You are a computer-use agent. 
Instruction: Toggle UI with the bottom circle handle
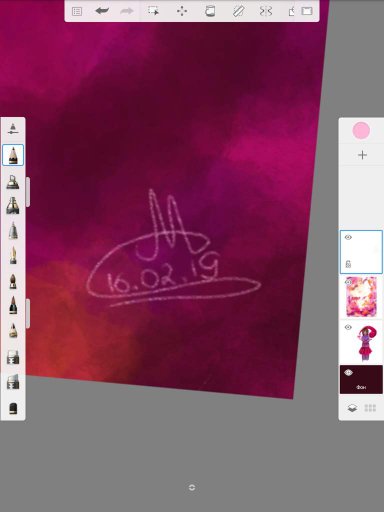click(x=192, y=488)
